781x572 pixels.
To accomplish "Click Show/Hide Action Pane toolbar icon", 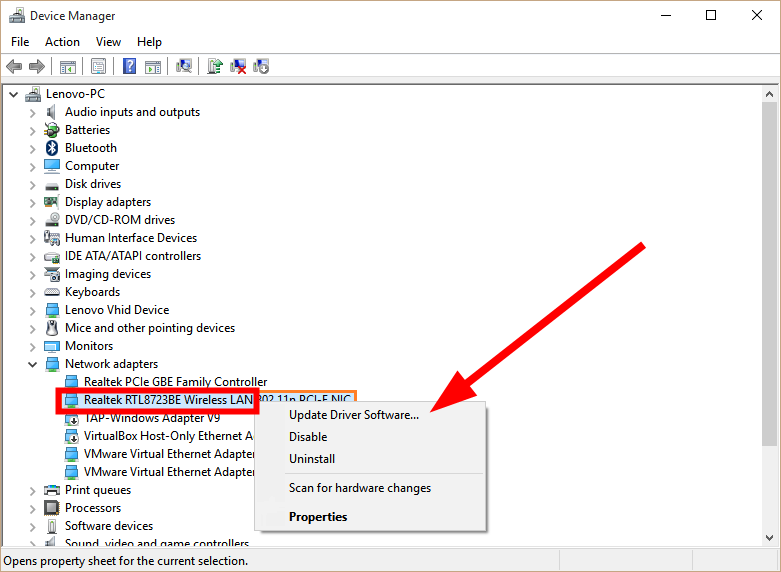I will pos(153,66).
